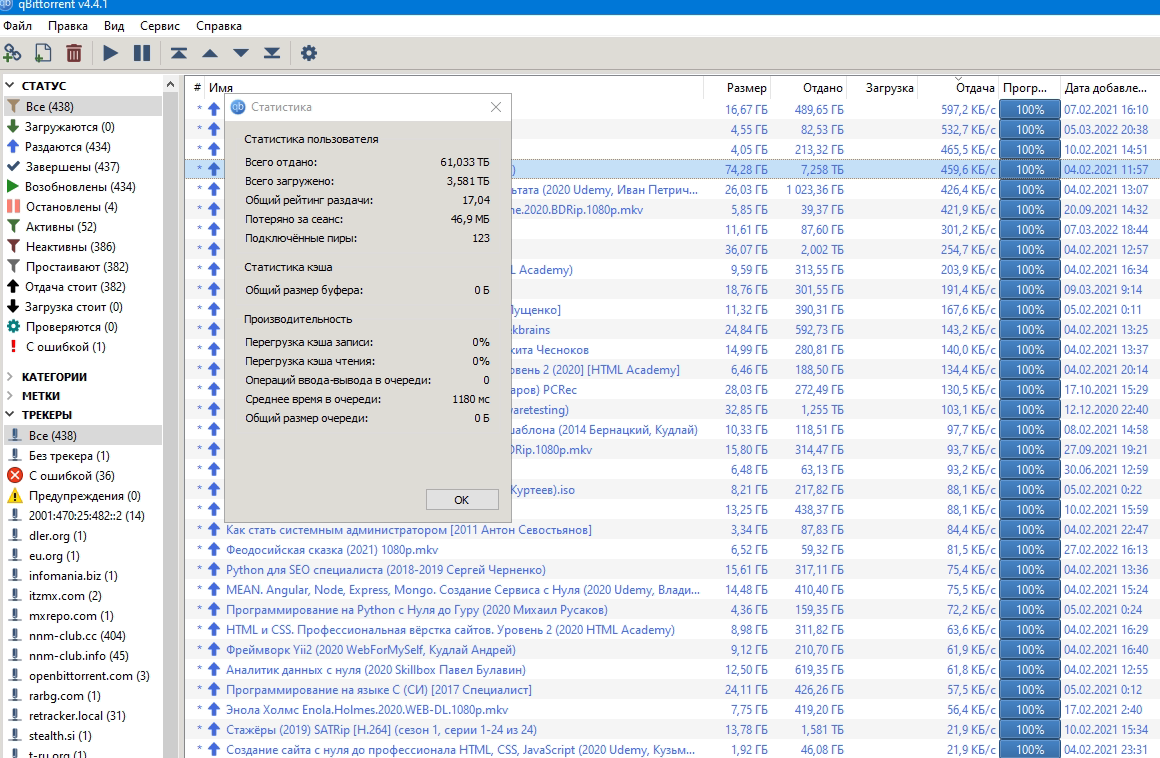The image size is (1160, 758).
Task: Select the Простаивают (382) status filter
Action: (83, 266)
